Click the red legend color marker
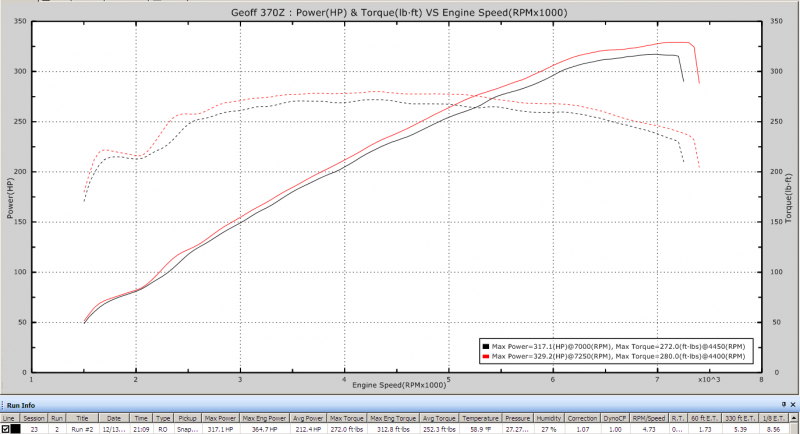 tap(486, 356)
